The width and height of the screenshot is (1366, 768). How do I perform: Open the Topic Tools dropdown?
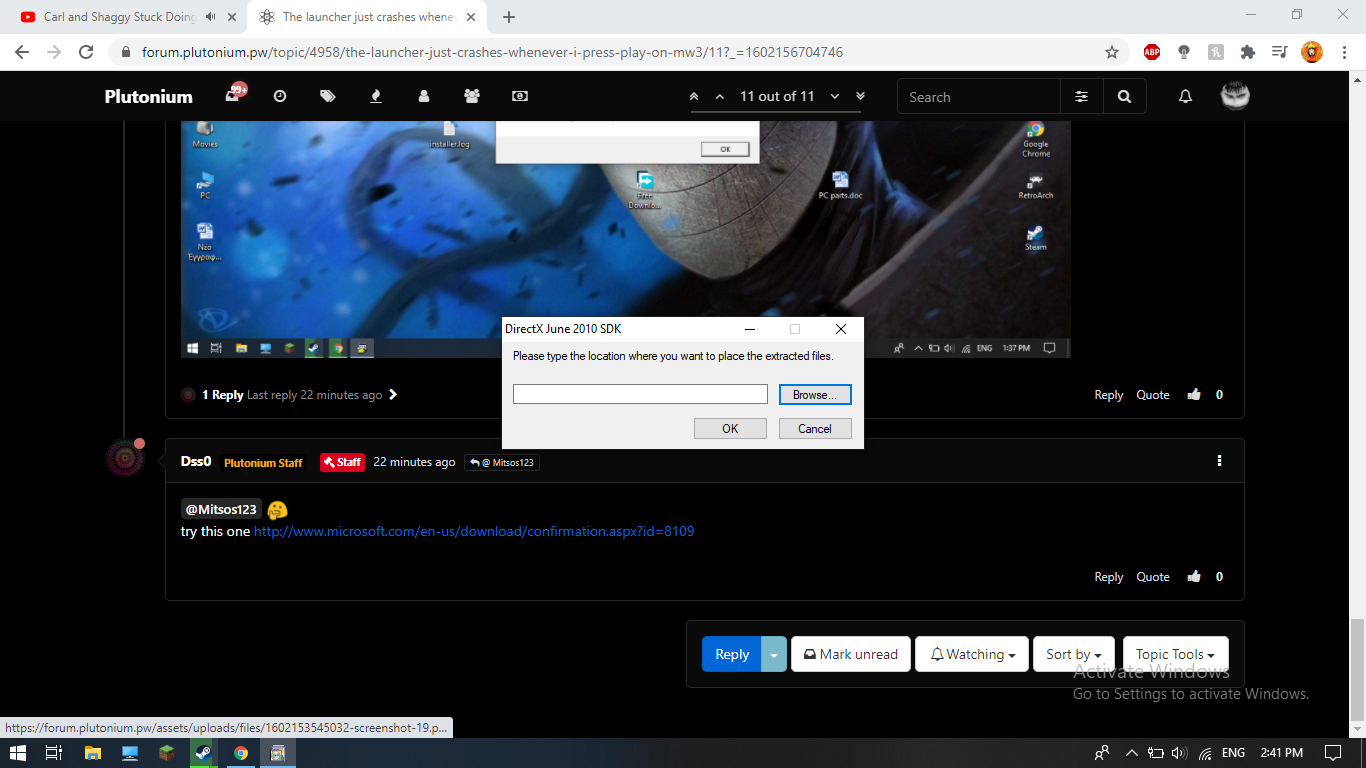coord(1175,654)
